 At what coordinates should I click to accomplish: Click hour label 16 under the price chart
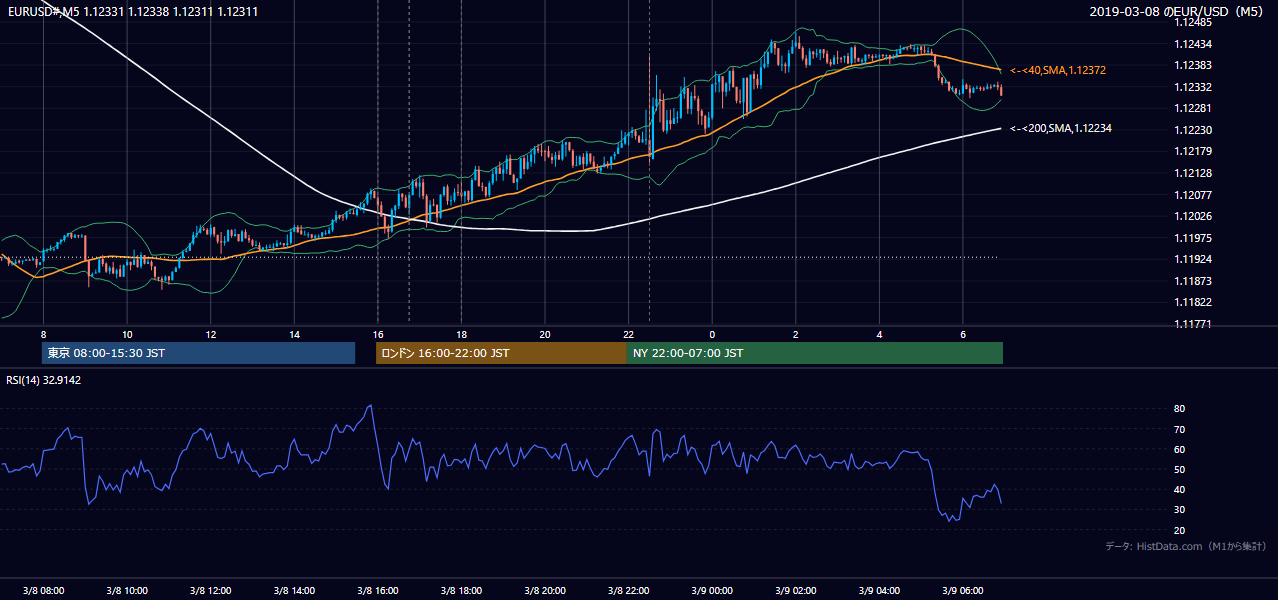pos(377,334)
